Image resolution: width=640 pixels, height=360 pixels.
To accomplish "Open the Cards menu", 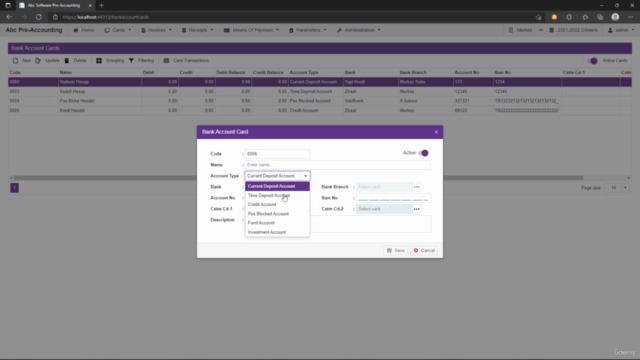I will [118, 30].
